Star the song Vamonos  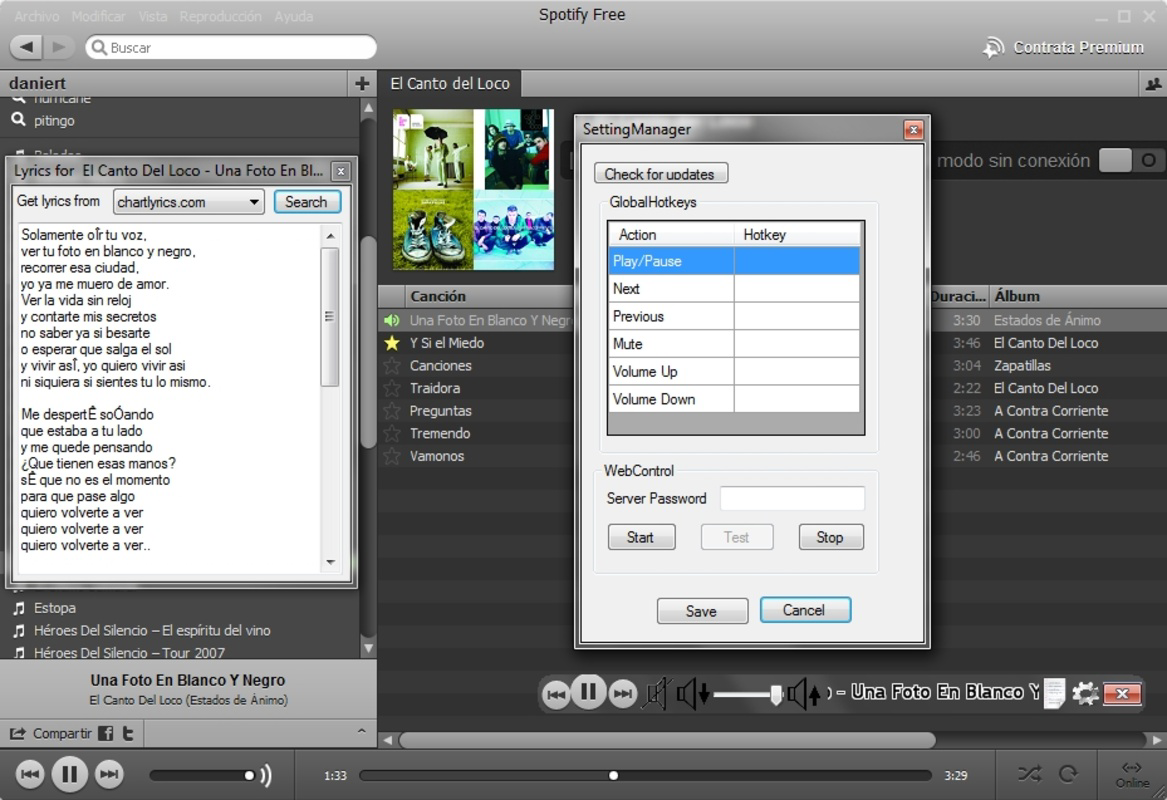pos(391,456)
